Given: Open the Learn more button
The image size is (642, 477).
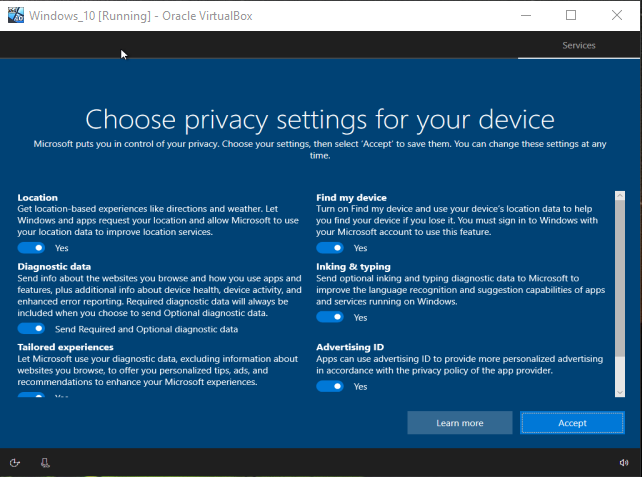Looking at the screenshot, I should pyautogui.click(x=460, y=423).
